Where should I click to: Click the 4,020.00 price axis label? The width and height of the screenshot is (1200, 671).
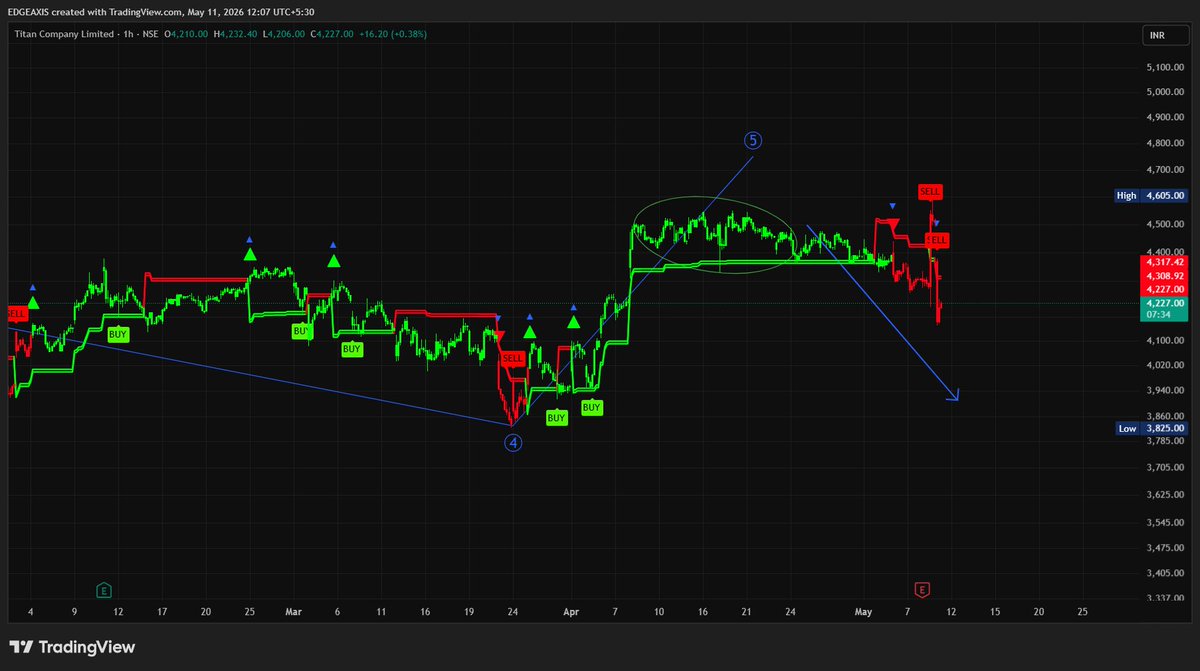[x=1165, y=366]
